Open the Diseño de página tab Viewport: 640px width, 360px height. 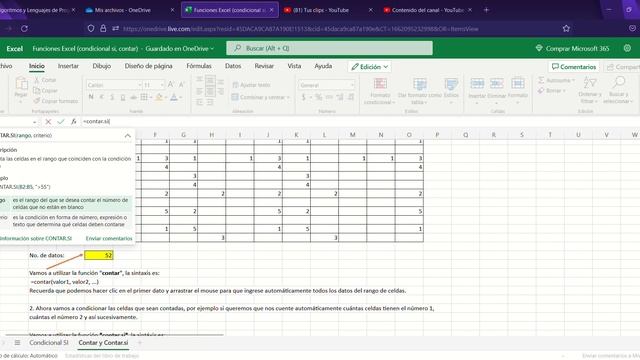(149, 66)
